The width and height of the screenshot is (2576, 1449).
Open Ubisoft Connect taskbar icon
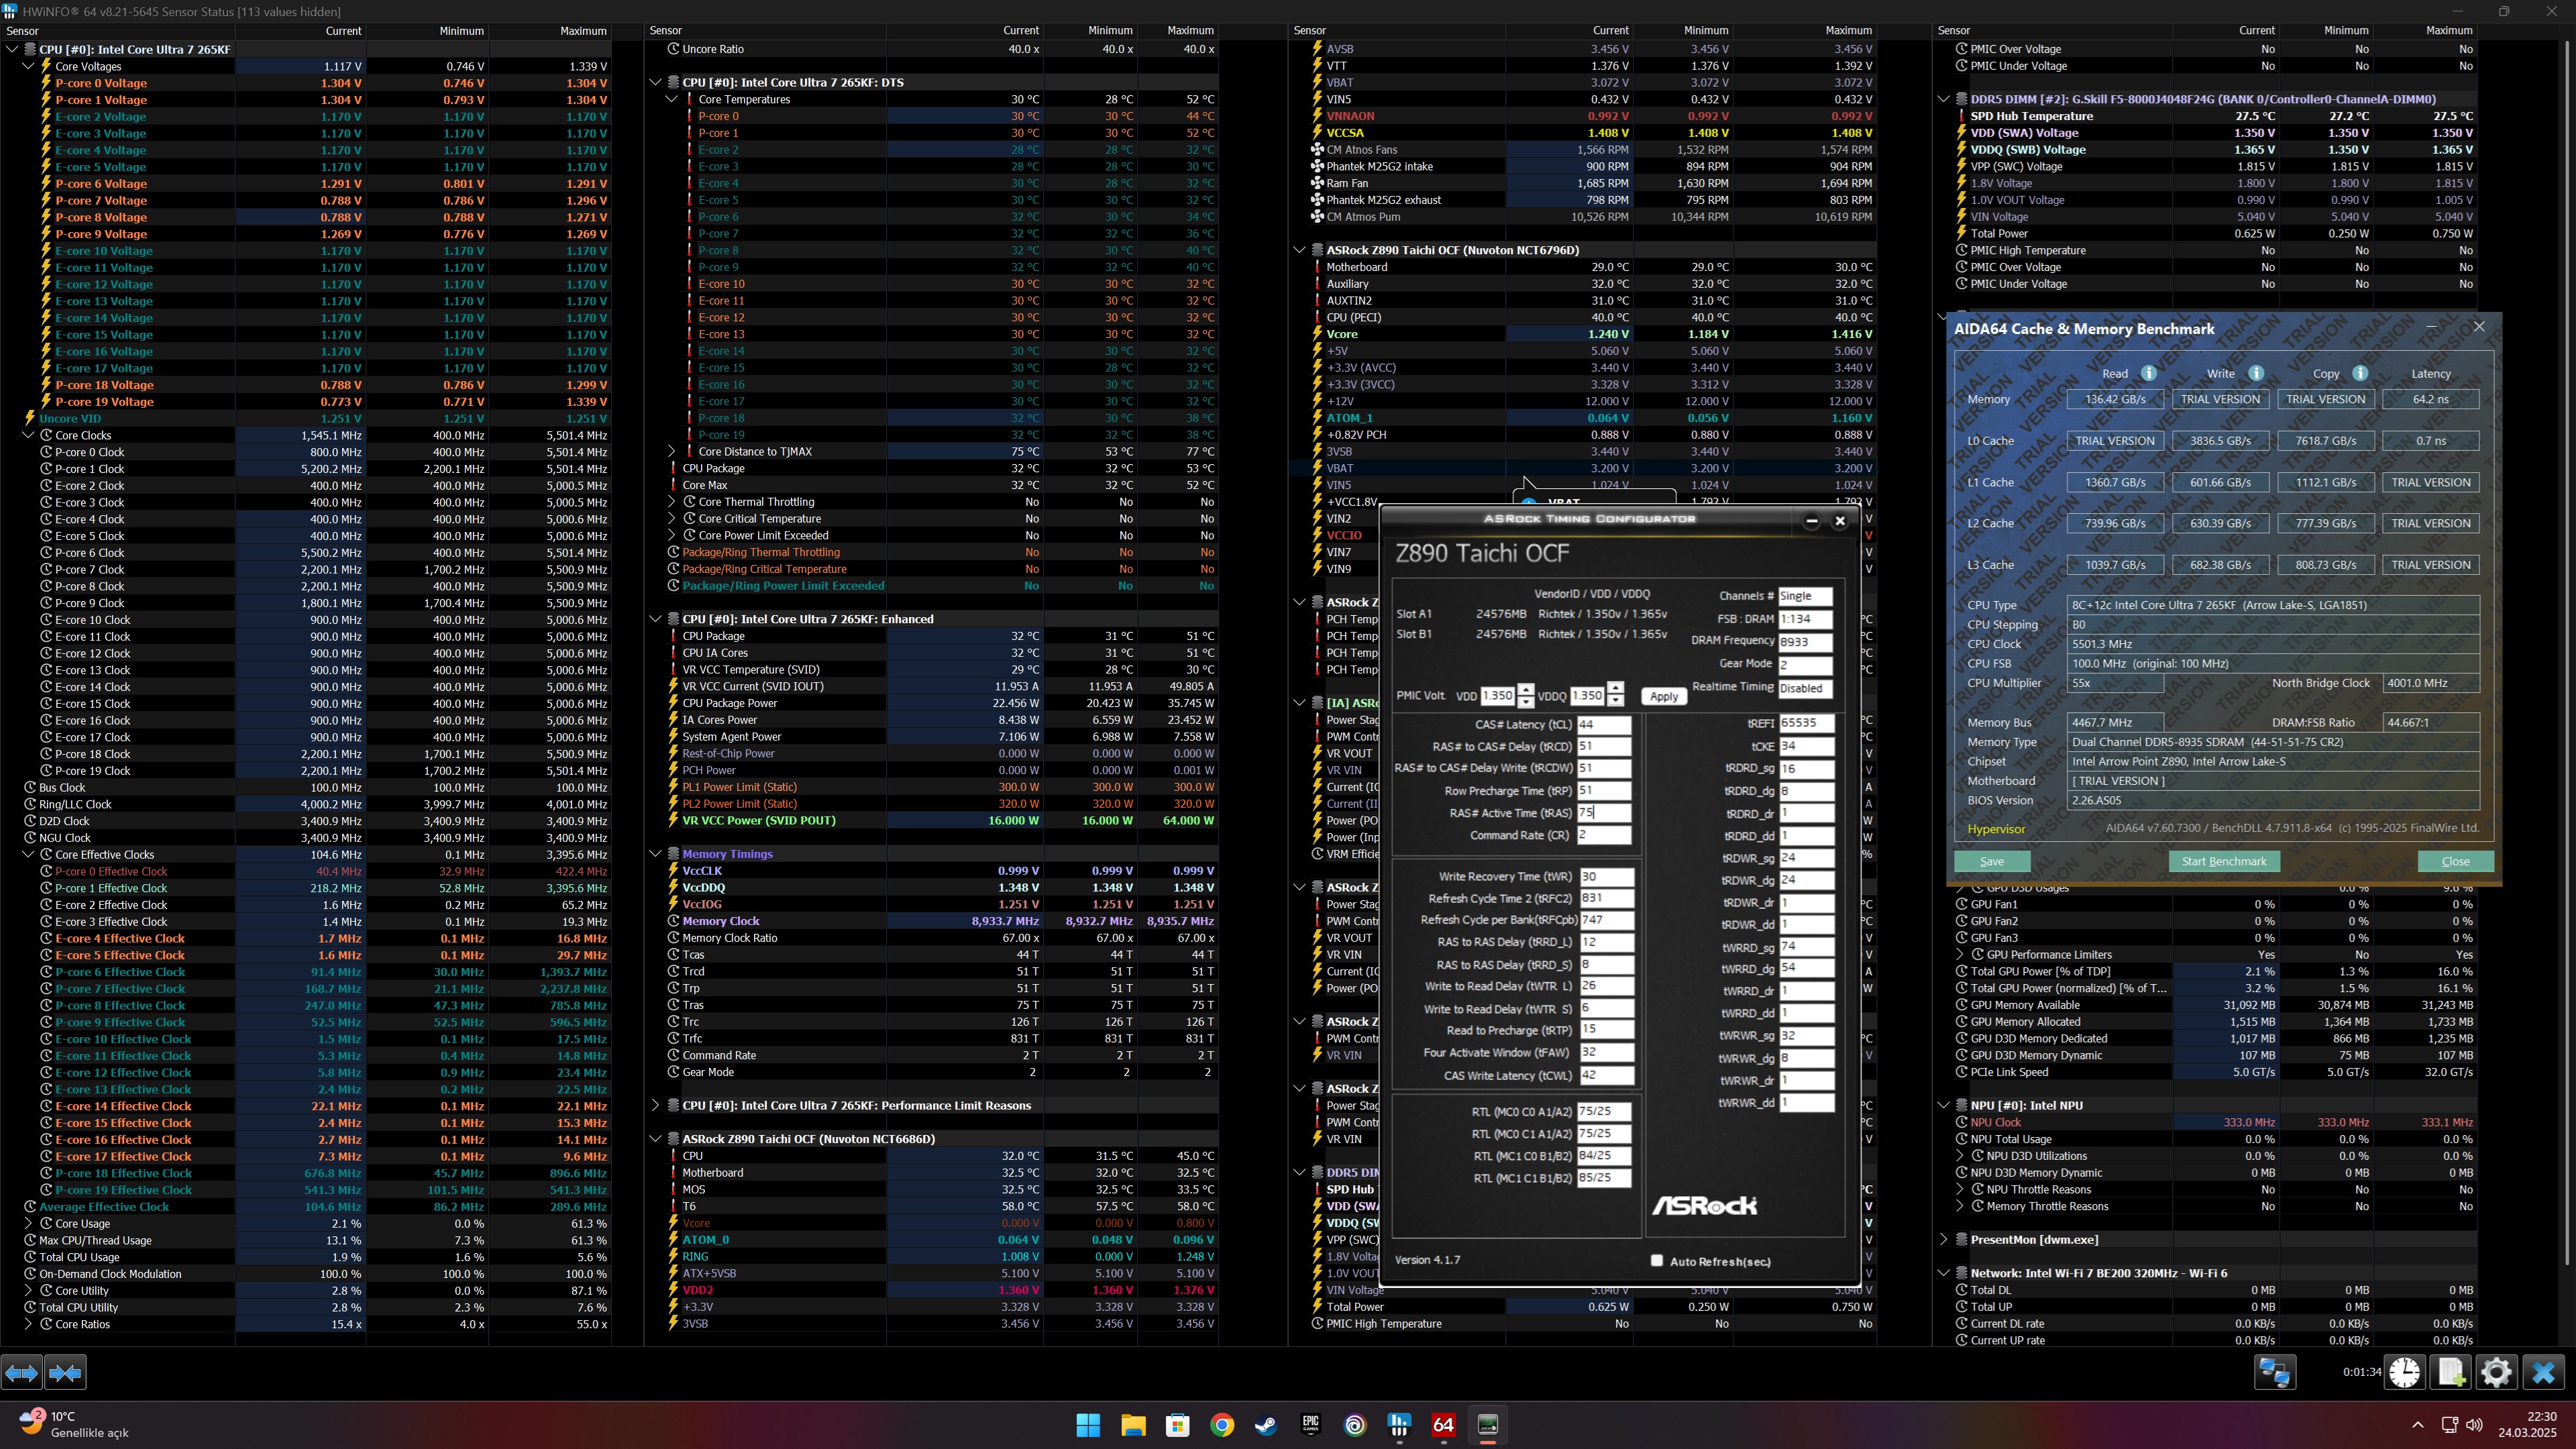1355,1425
